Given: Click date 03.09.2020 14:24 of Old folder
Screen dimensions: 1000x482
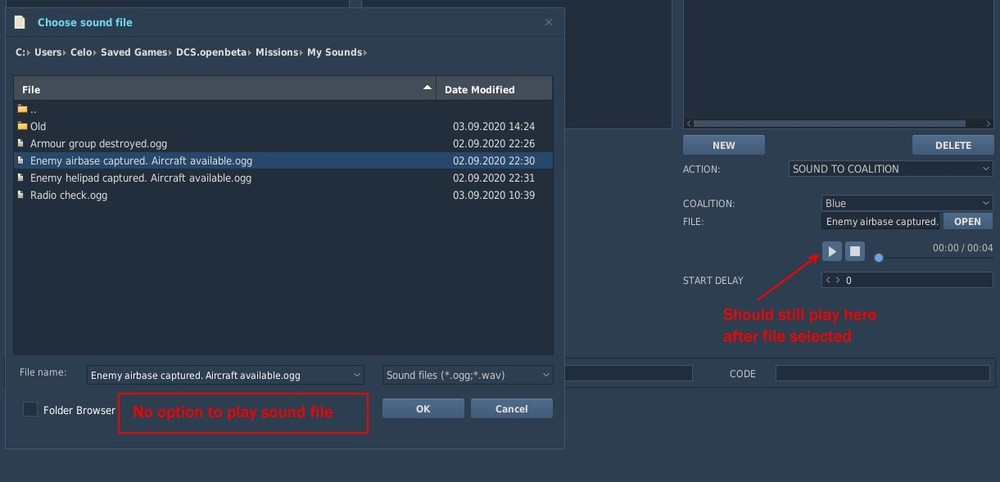Looking at the screenshot, I should pyautogui.click(x=494, y=126).
